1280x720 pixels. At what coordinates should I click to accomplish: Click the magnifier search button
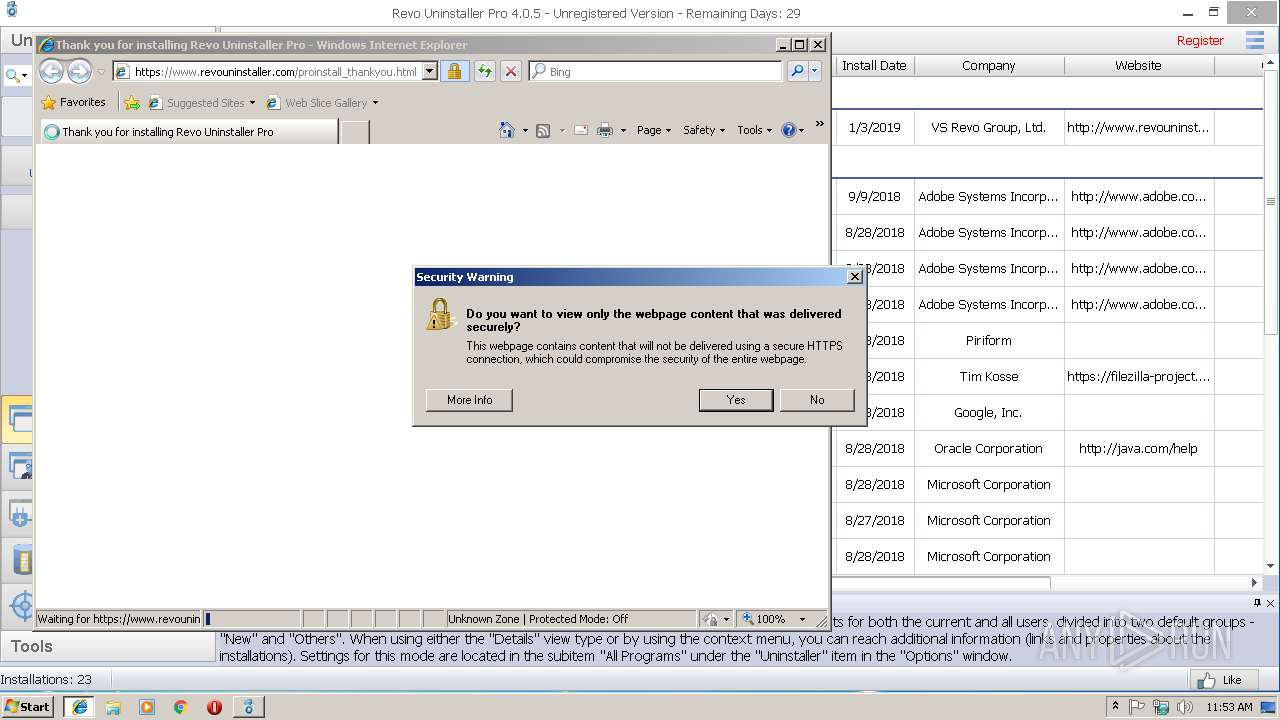coord(796,72)
